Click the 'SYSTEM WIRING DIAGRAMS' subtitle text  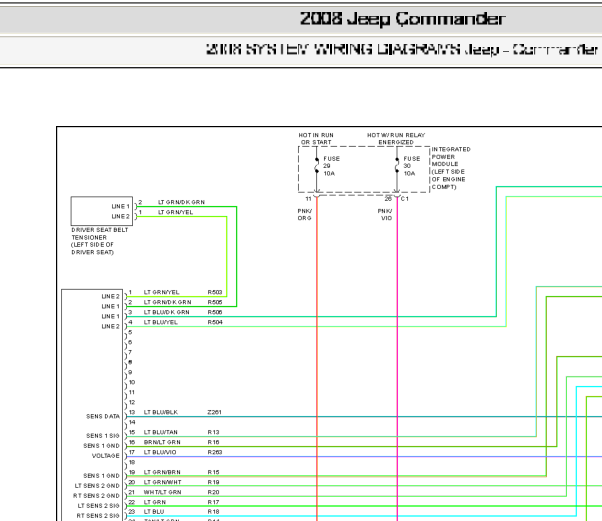coord(353,50)
